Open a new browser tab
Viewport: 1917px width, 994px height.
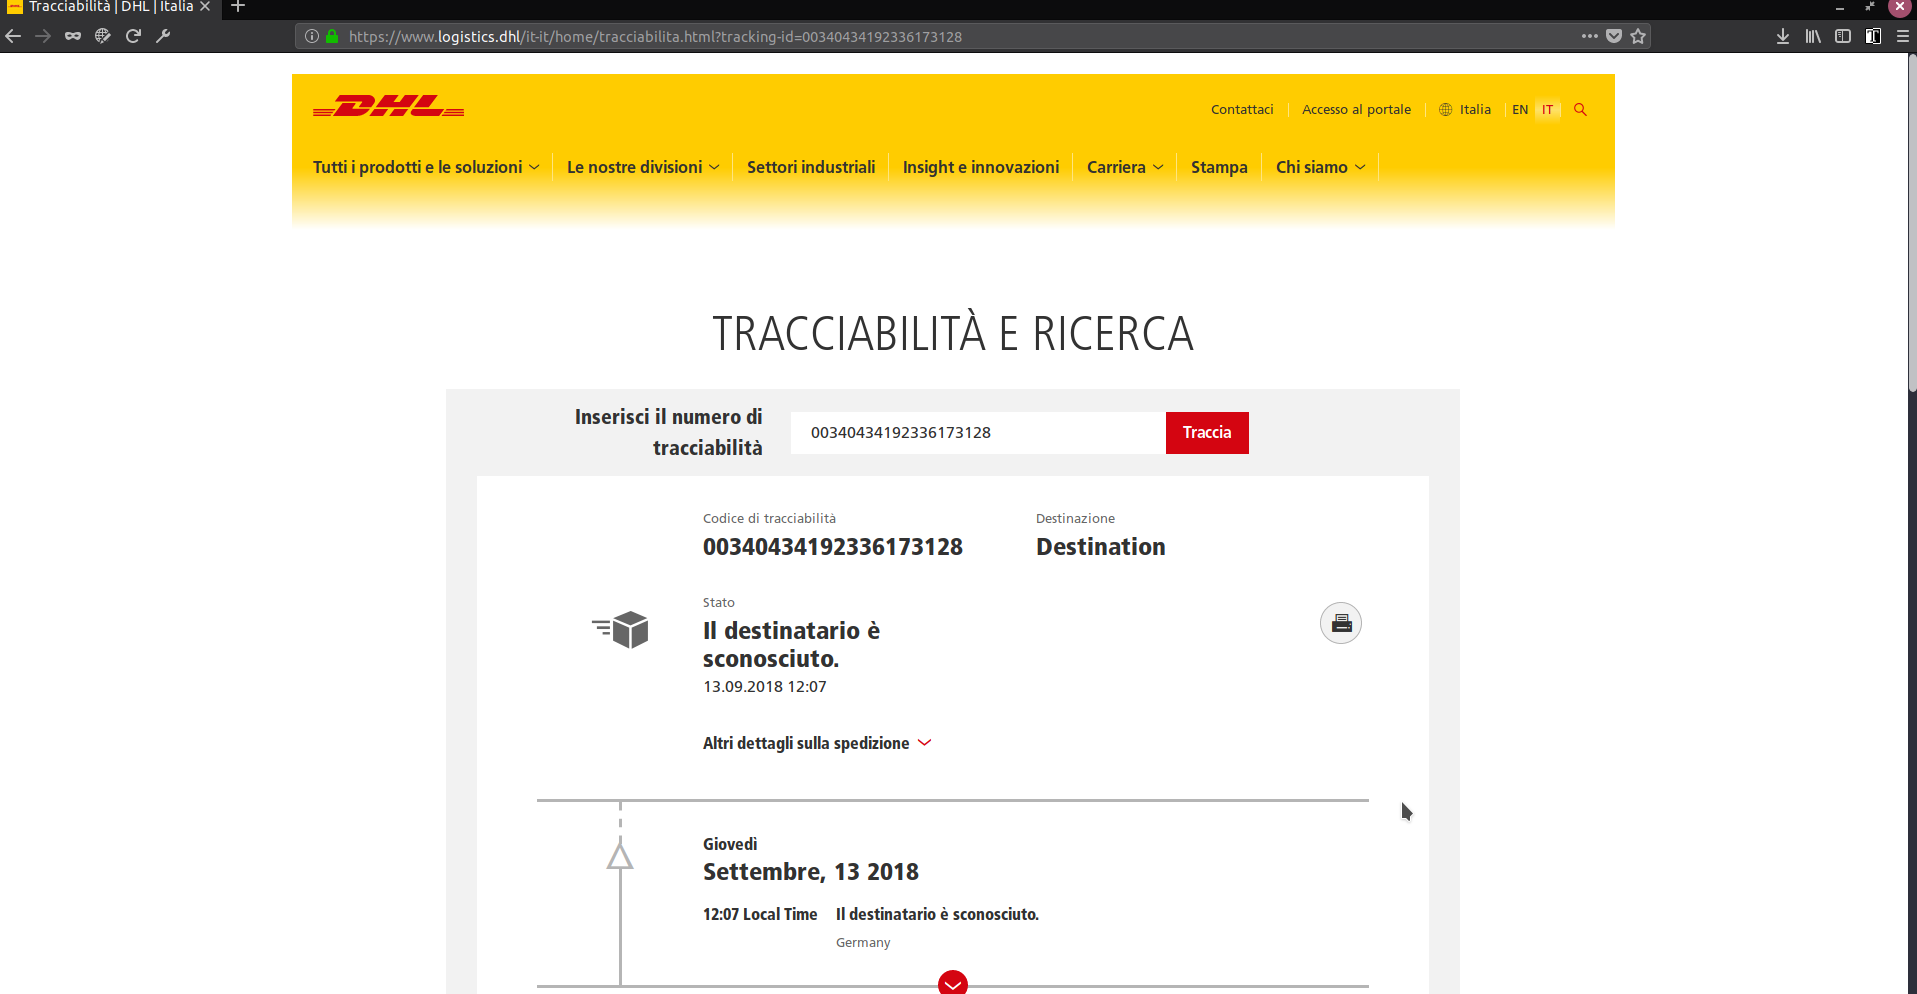click(238, 7)
